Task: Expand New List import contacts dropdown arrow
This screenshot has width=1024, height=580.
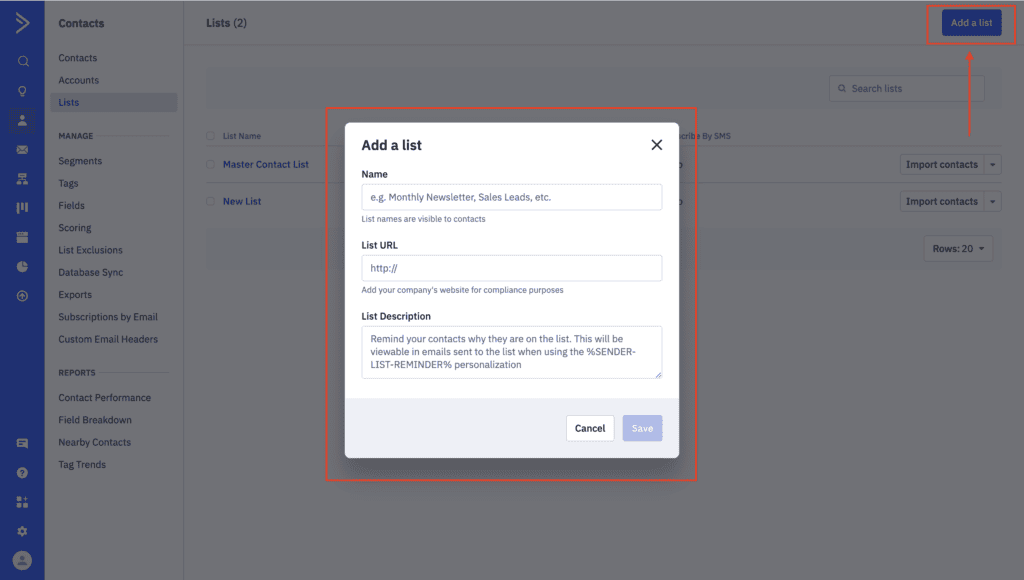Action: [993, 202]
